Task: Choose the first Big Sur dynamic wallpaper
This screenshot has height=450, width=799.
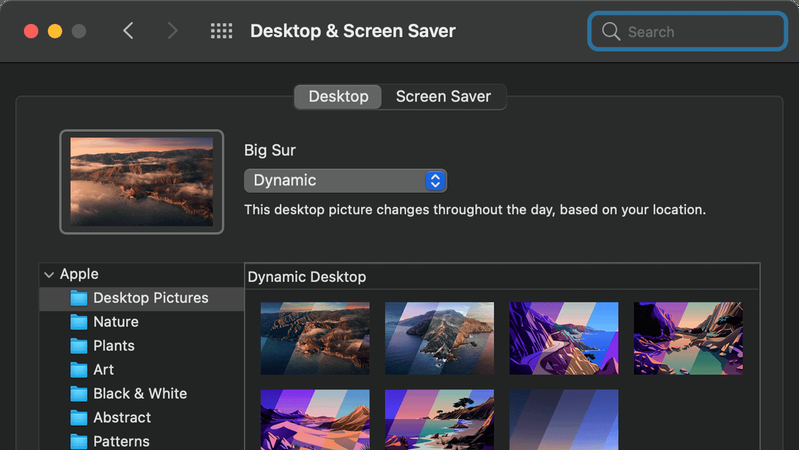Action: pos(315,338)
